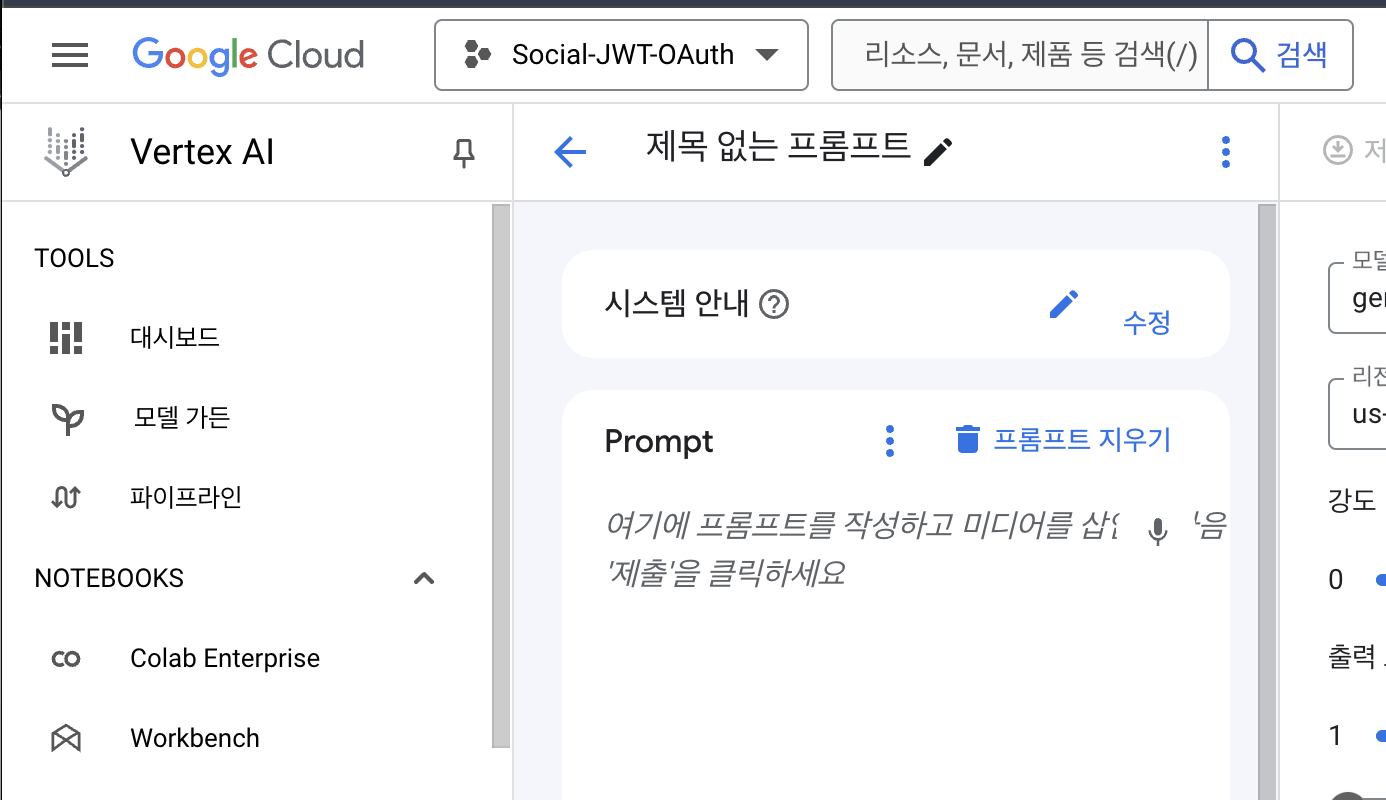
Task: Click the Model Garden sprout icon
Action: click(67, 418)
